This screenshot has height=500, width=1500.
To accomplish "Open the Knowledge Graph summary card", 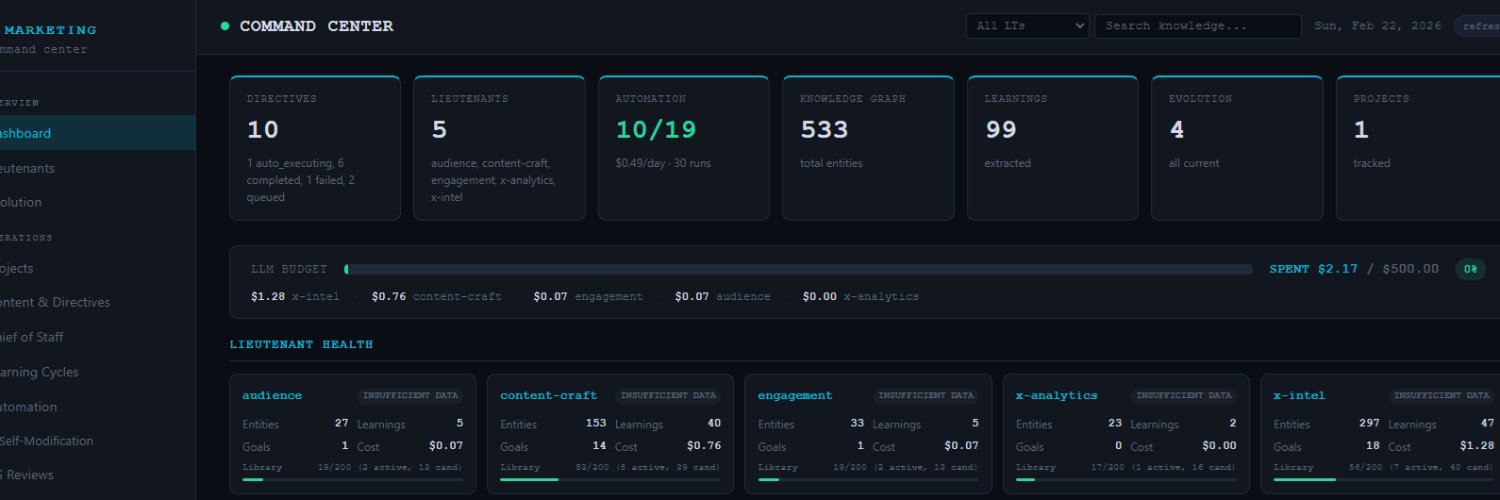I will 868,148.
